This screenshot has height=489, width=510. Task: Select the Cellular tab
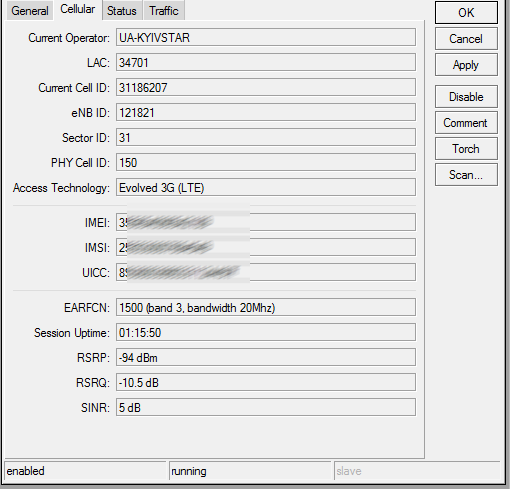coord(78,10)
